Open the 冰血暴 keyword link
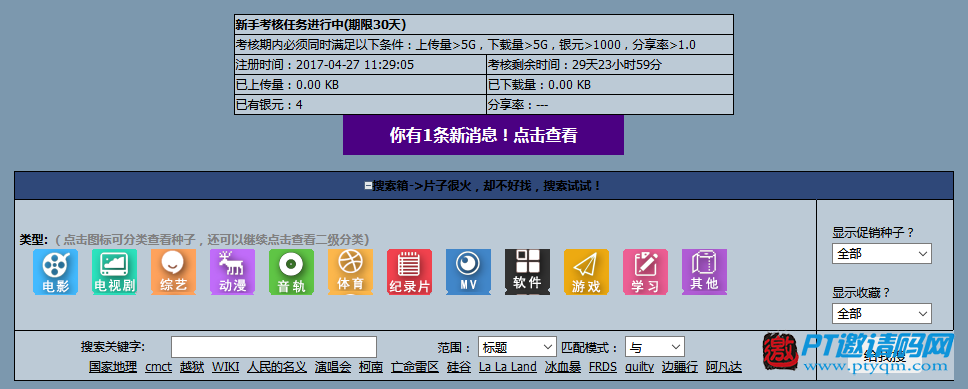This screenshot has width=968, height=389. tap(563, 367)
